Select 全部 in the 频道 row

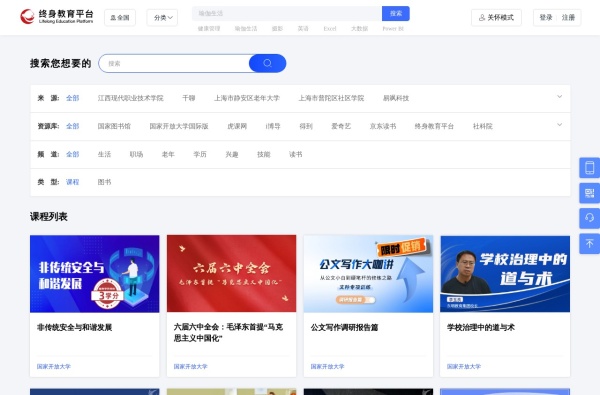click(x=73, y=155)
